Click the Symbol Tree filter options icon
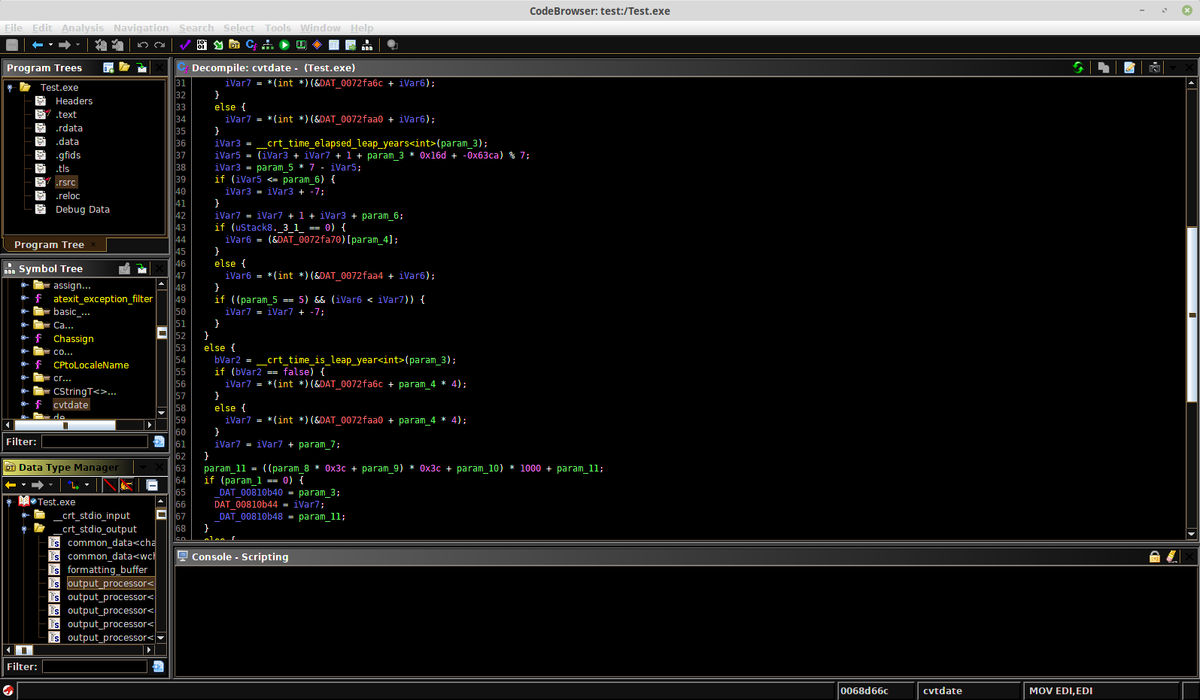The height and width of the screenshot is (700, 1200). click(x=158, y=441)
